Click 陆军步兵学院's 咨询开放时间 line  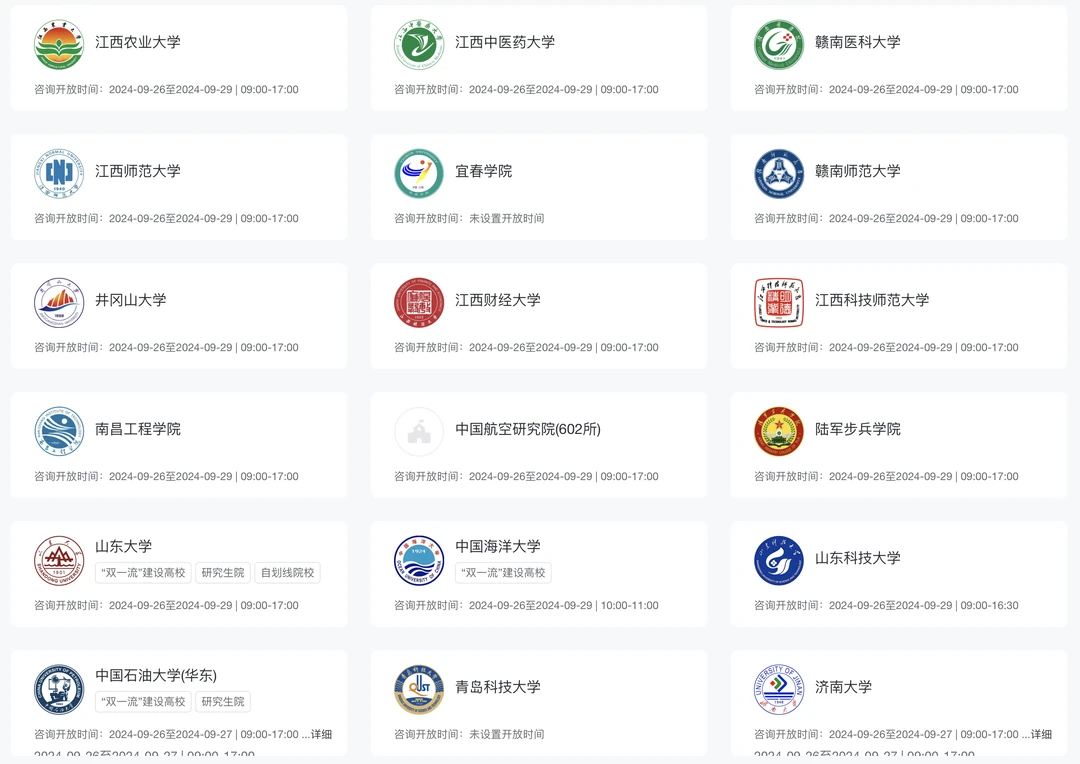click(886, 477)
